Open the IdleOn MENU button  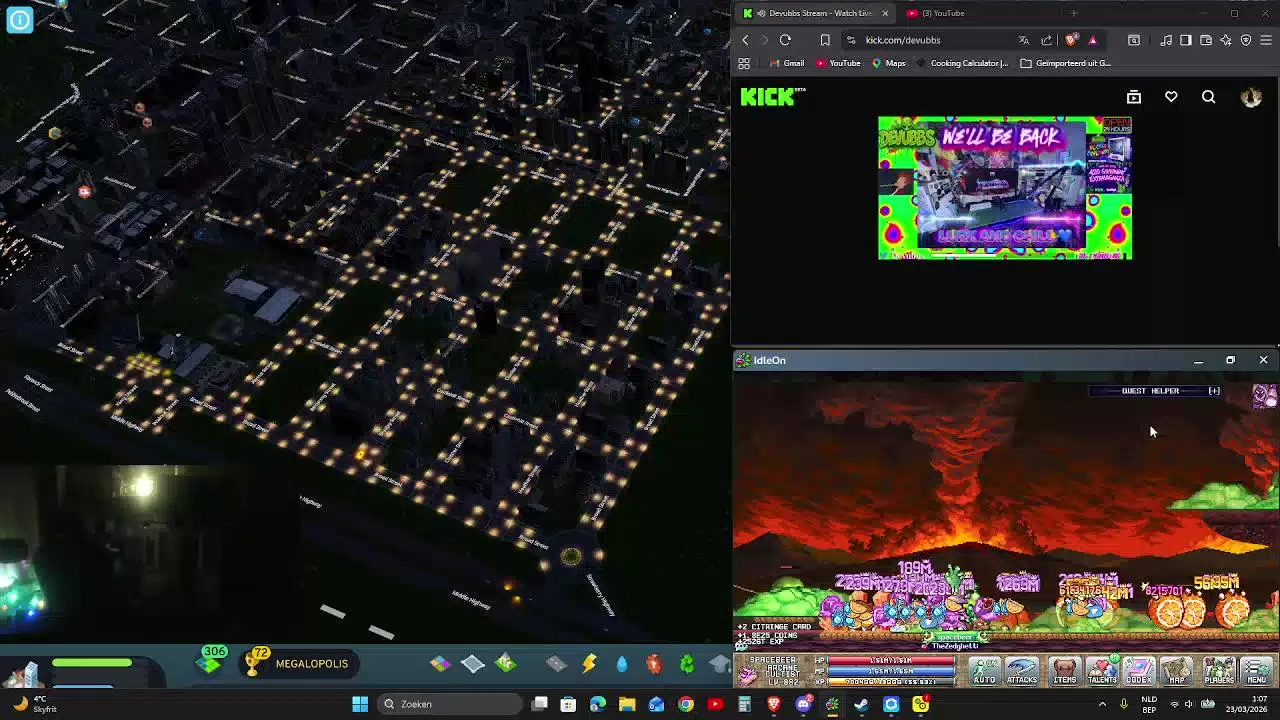click(1257, 671)
